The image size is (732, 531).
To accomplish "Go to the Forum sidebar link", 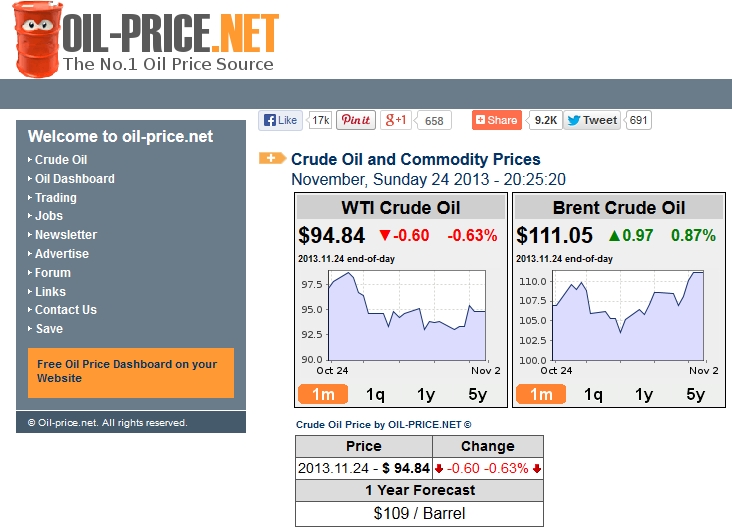I will point(53,272).
